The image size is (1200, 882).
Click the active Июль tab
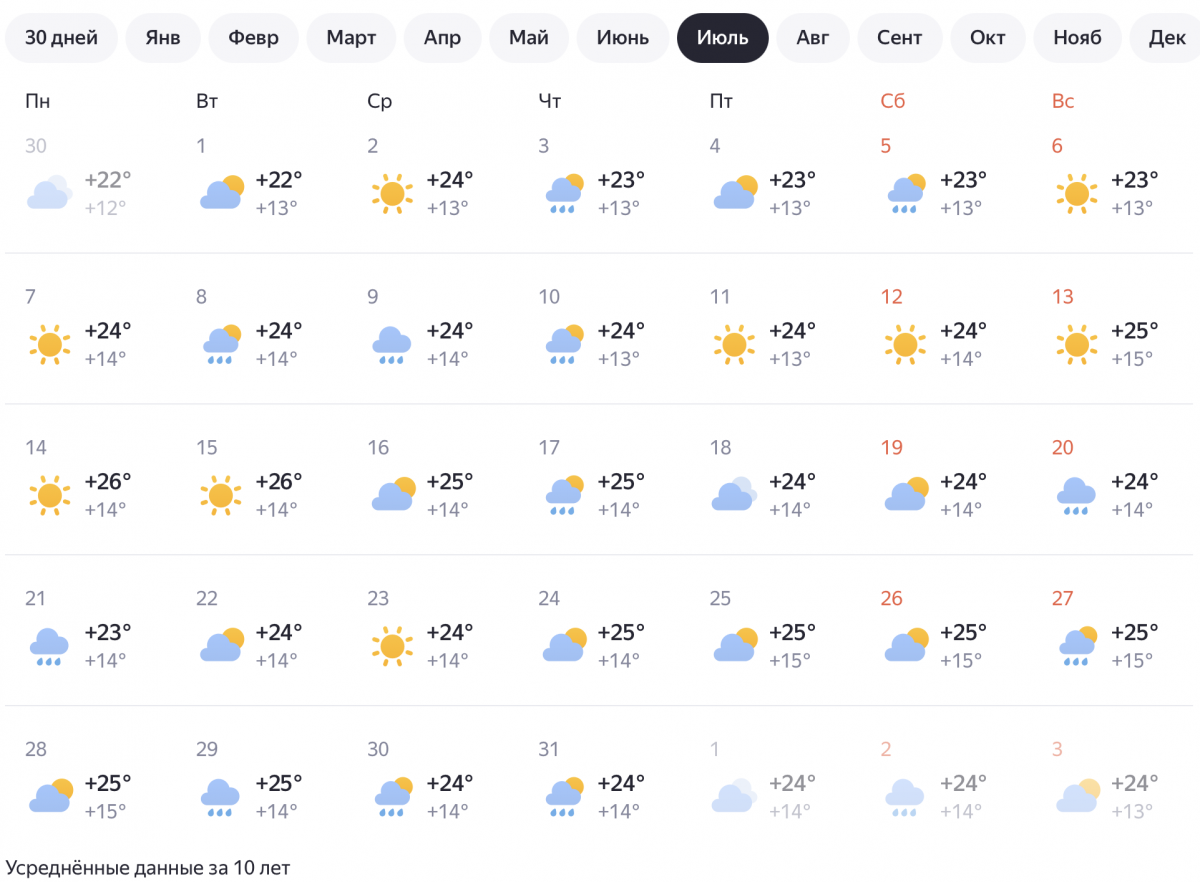click(x=722, y=38)
